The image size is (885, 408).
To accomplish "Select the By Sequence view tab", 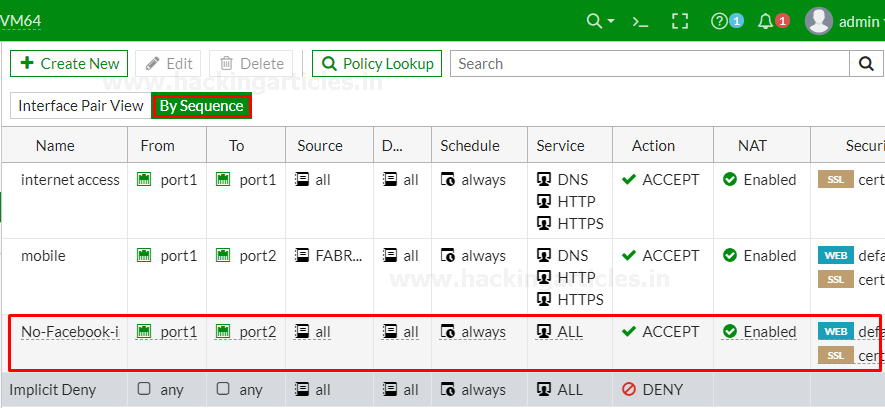I will tap(201, 106).
